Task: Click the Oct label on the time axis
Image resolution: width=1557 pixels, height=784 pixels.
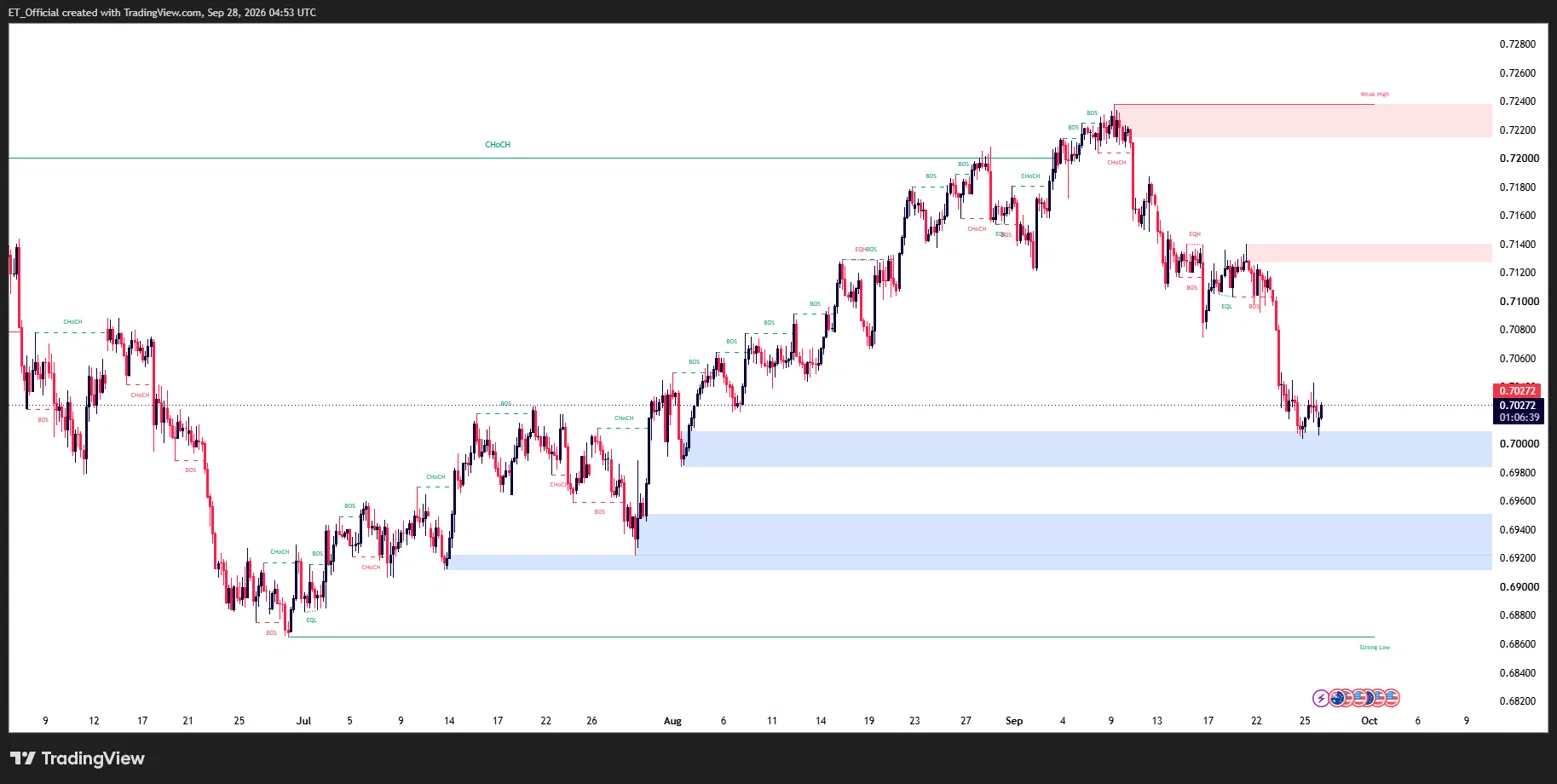Action: pyautogui.click(x=1369, y=720)
